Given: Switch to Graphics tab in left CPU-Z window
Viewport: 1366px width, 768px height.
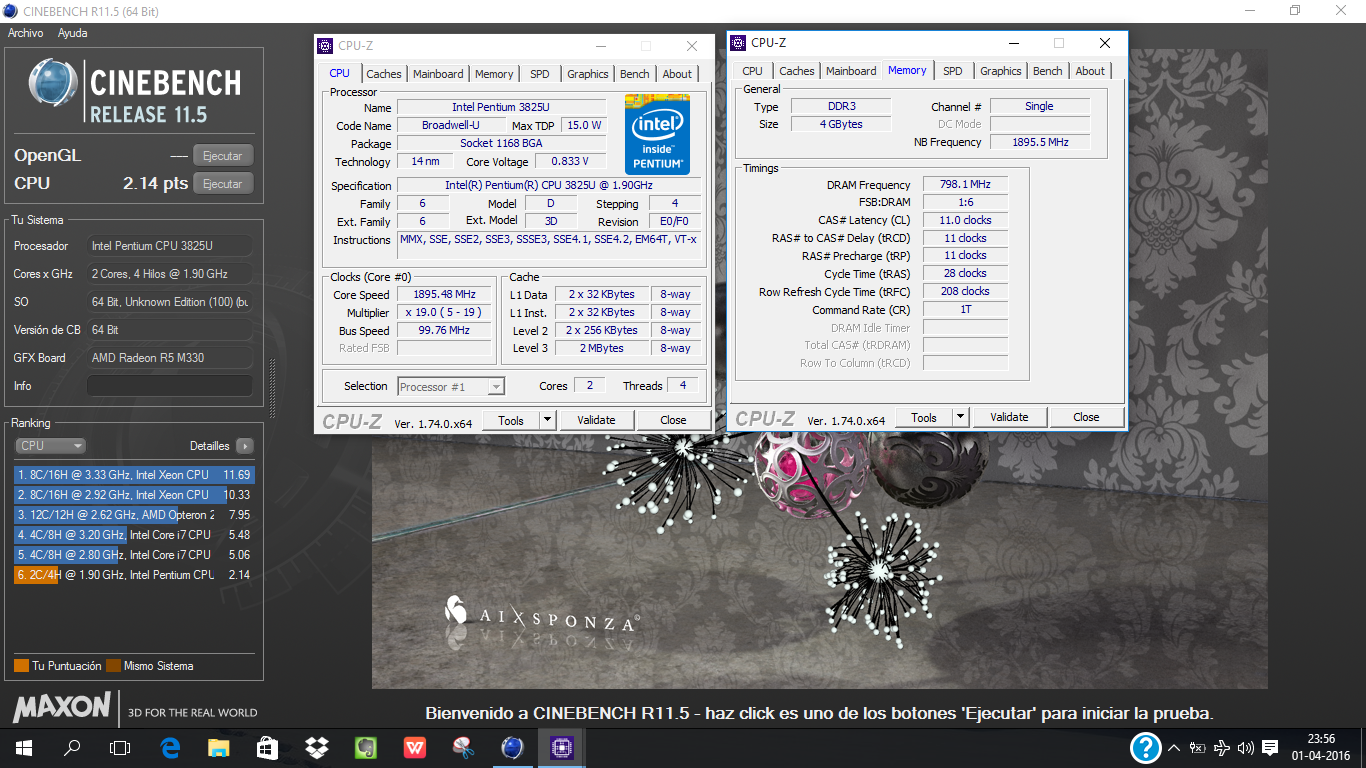Looking at the screenshot, I should pos(588,74).
